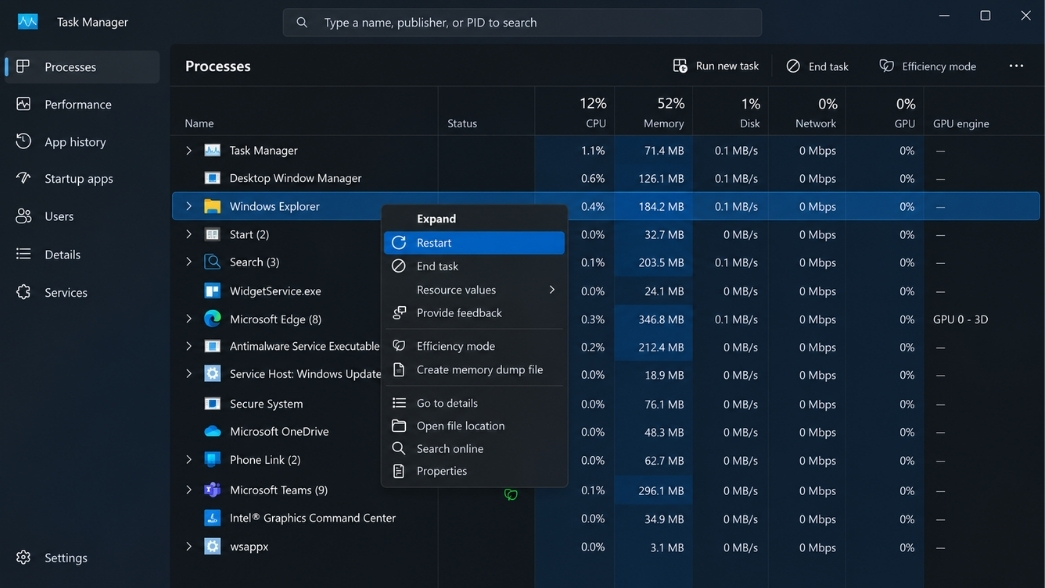Click the Performance sidebar icon

(23, 104)
